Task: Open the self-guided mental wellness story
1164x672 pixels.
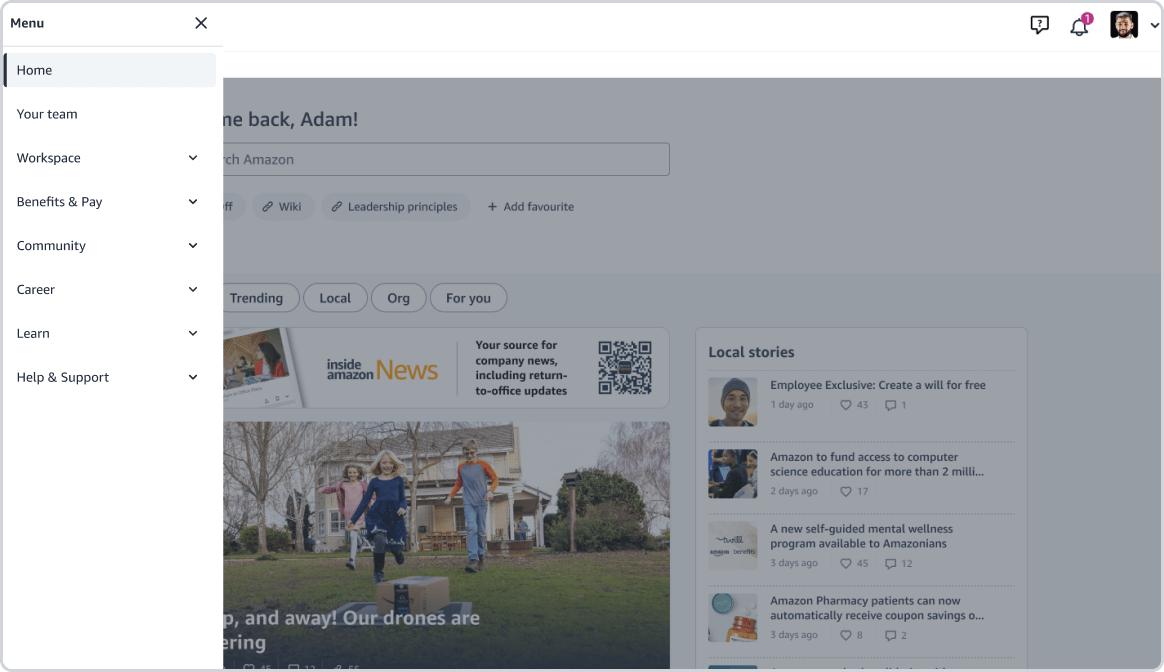Action: pyautogui.click(x=861, y=536)
